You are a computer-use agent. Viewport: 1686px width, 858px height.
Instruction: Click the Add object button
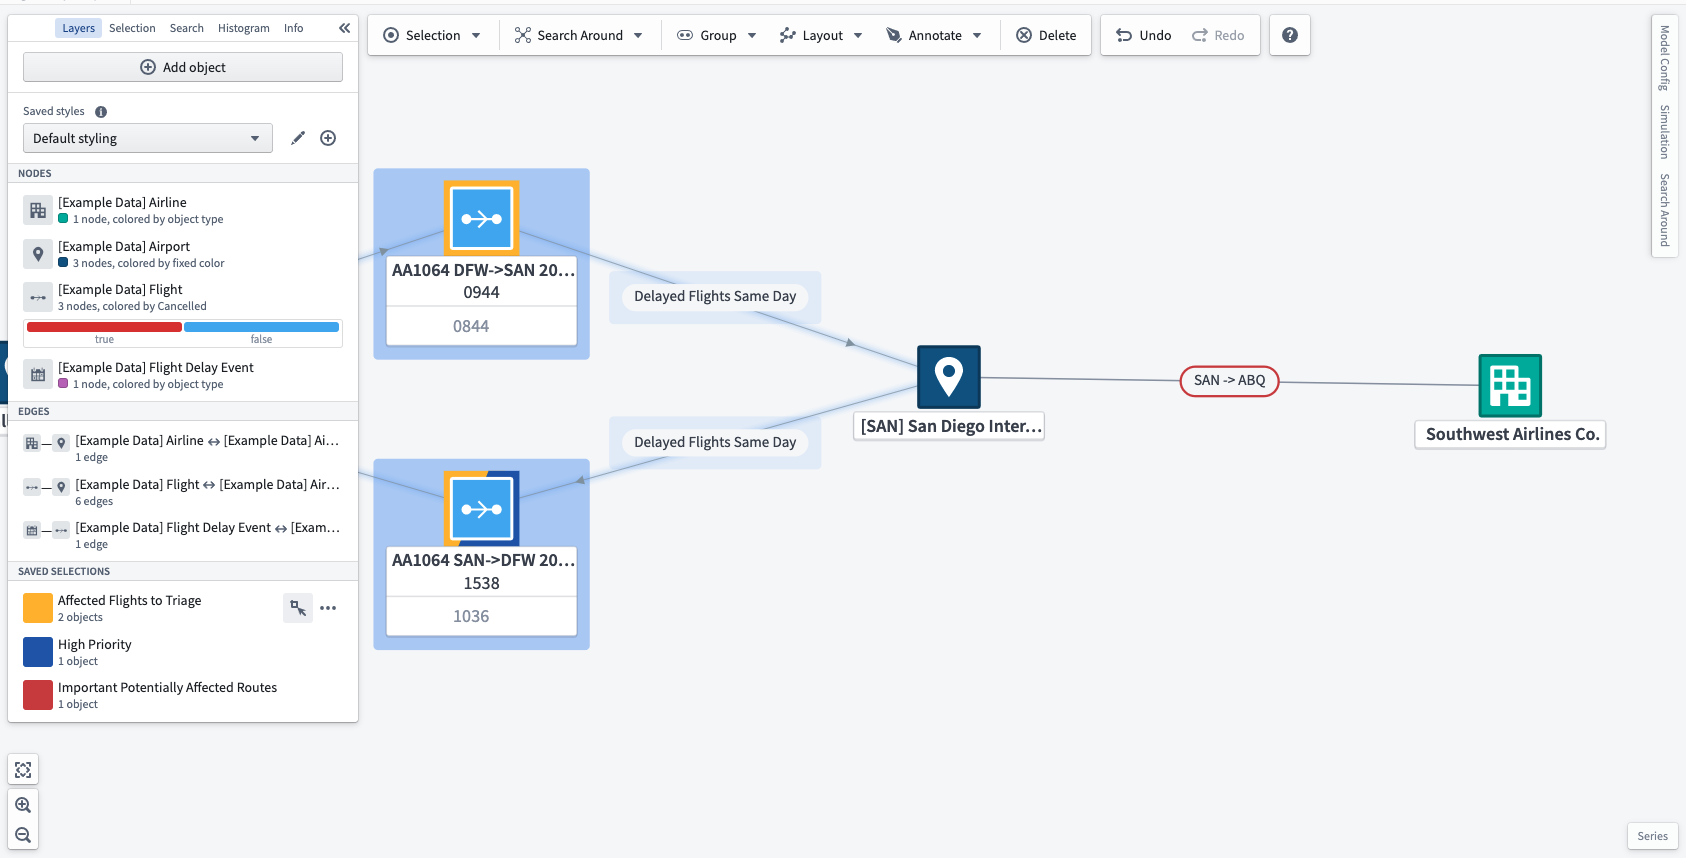coord(183,67)
